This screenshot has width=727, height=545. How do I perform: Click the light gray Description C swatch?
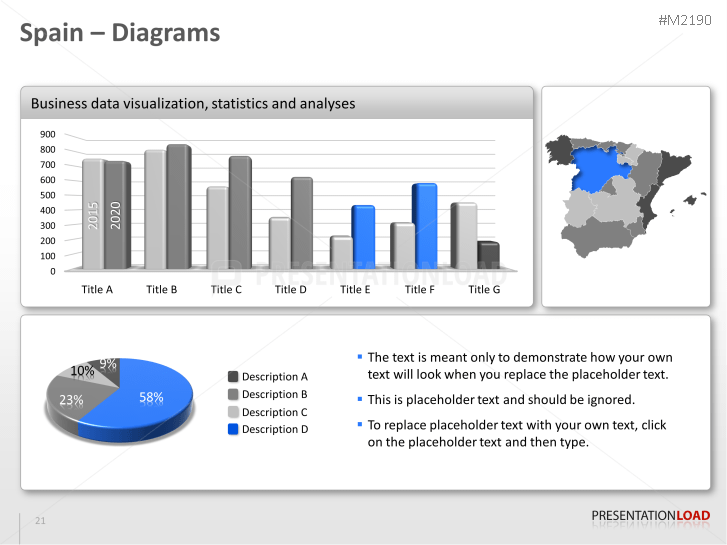pyautogui.click(x=233, y=412)
